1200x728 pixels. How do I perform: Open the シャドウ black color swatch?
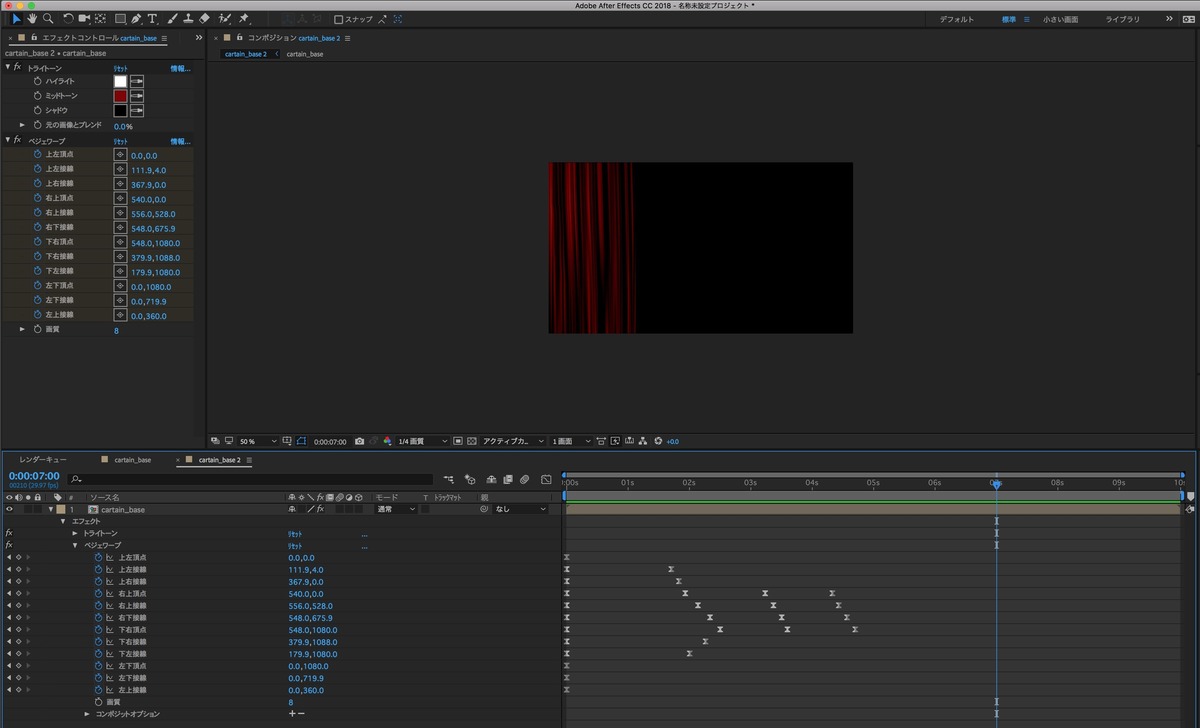pos(120,110)
